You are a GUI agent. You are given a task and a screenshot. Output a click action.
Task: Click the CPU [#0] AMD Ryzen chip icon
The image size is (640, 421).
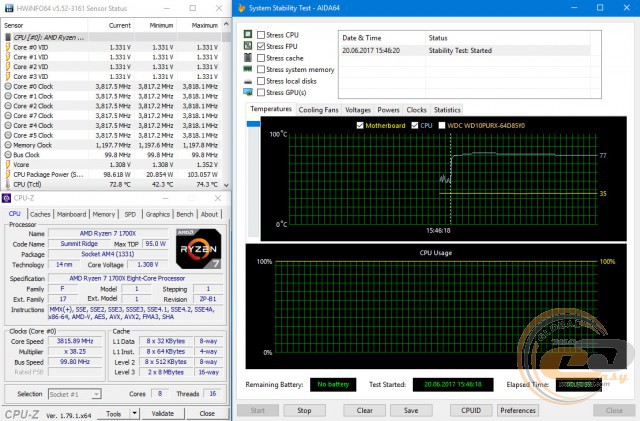point(8,37)
